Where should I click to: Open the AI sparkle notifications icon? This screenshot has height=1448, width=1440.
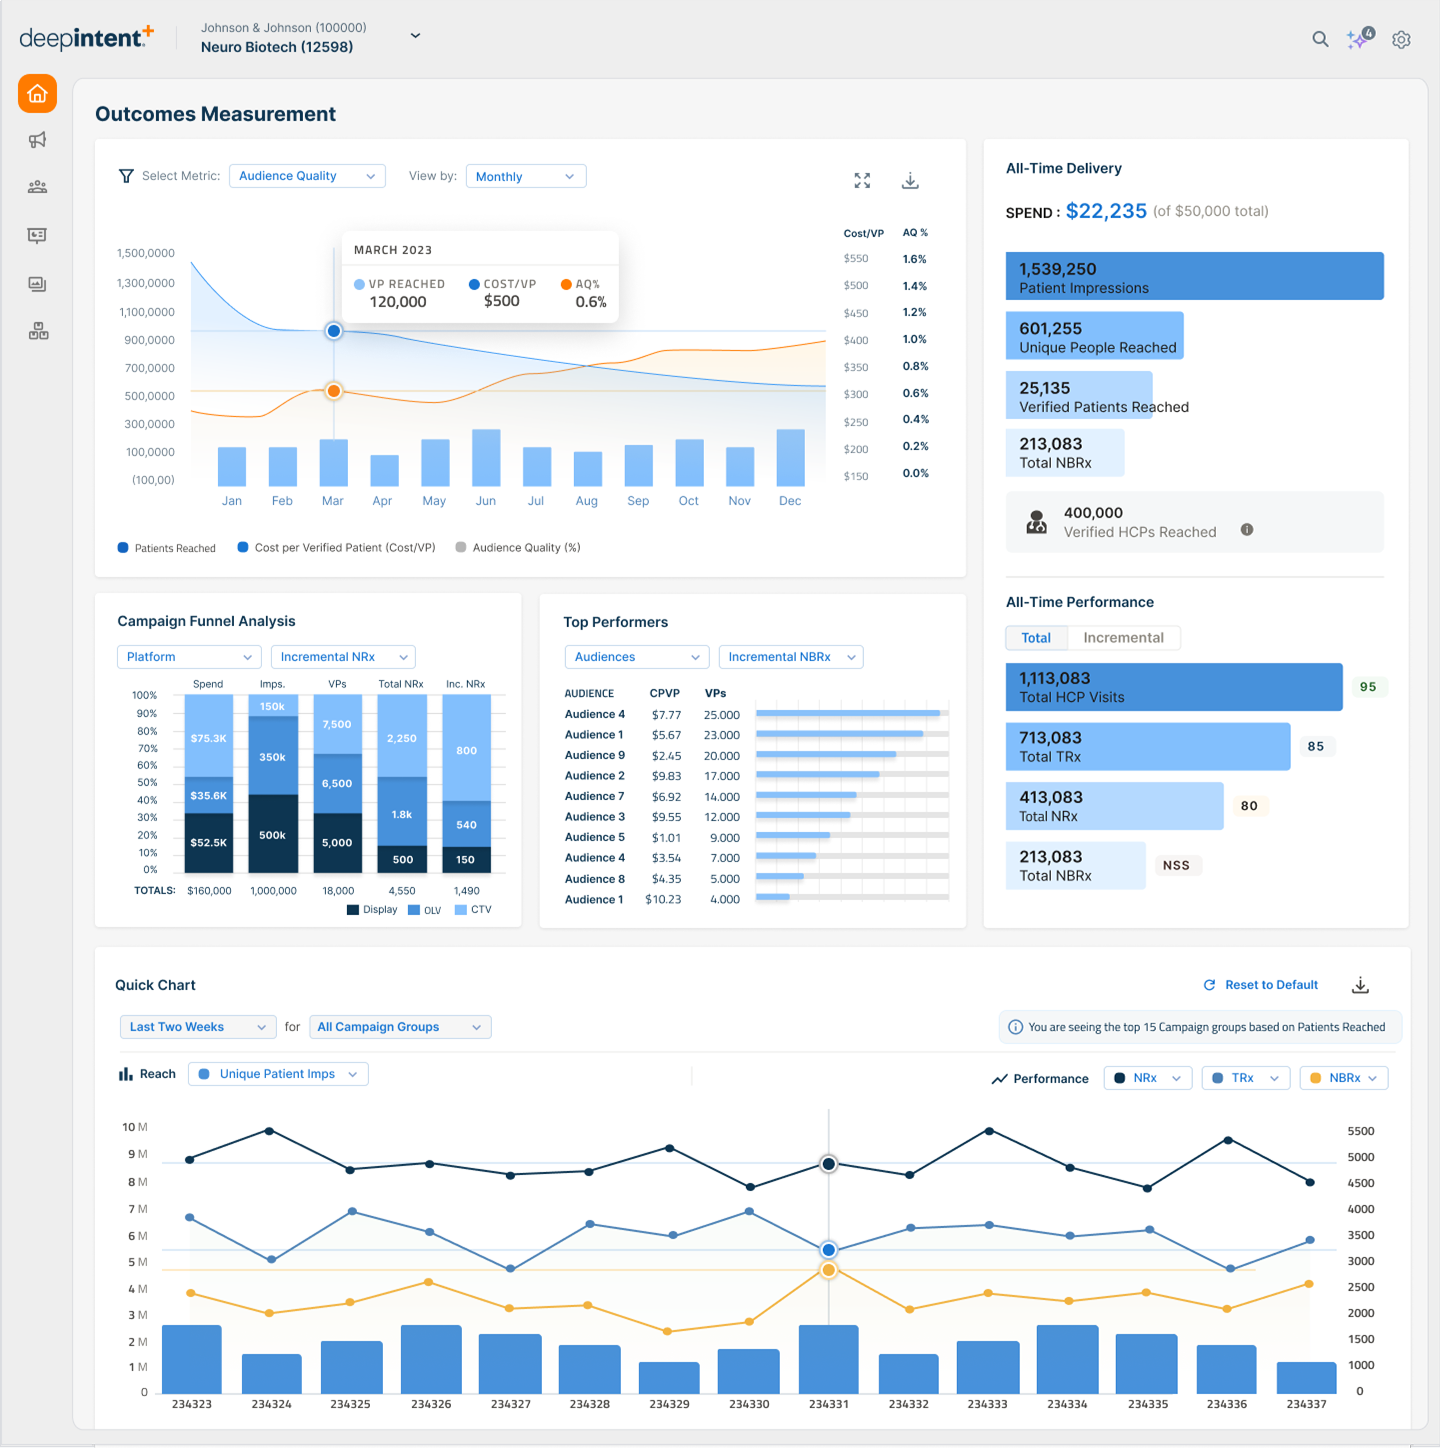pyautogui.click(x=1359, y=39)
